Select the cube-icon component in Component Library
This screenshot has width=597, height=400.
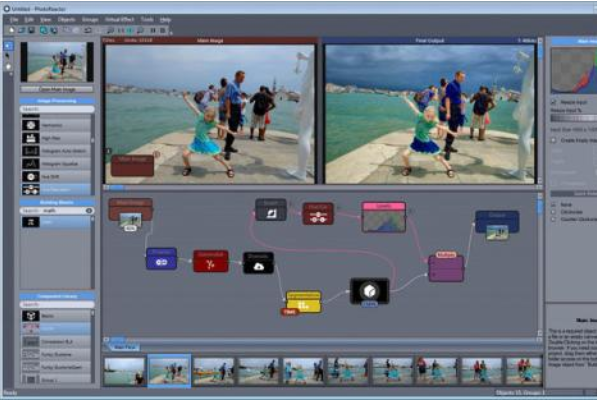tap(30, 316)
